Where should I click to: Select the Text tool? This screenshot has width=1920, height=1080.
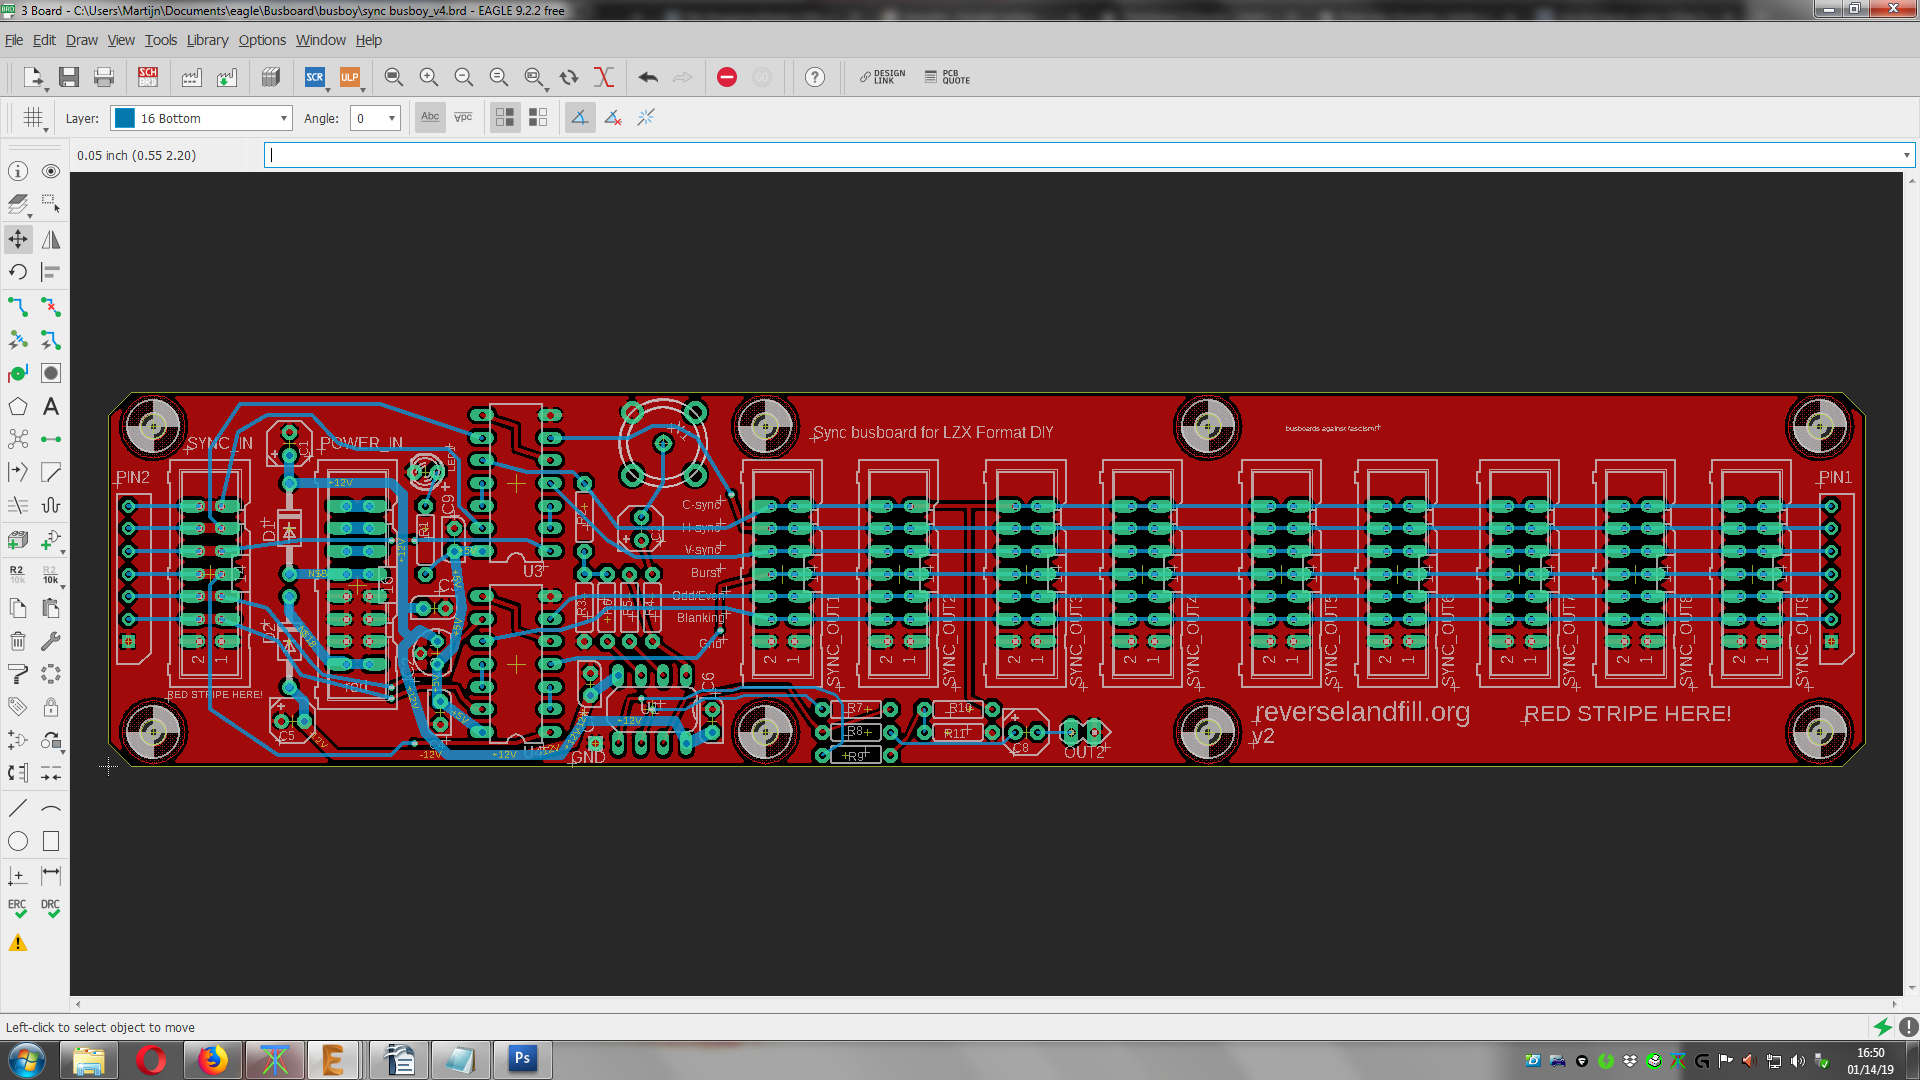pos(51,406)
